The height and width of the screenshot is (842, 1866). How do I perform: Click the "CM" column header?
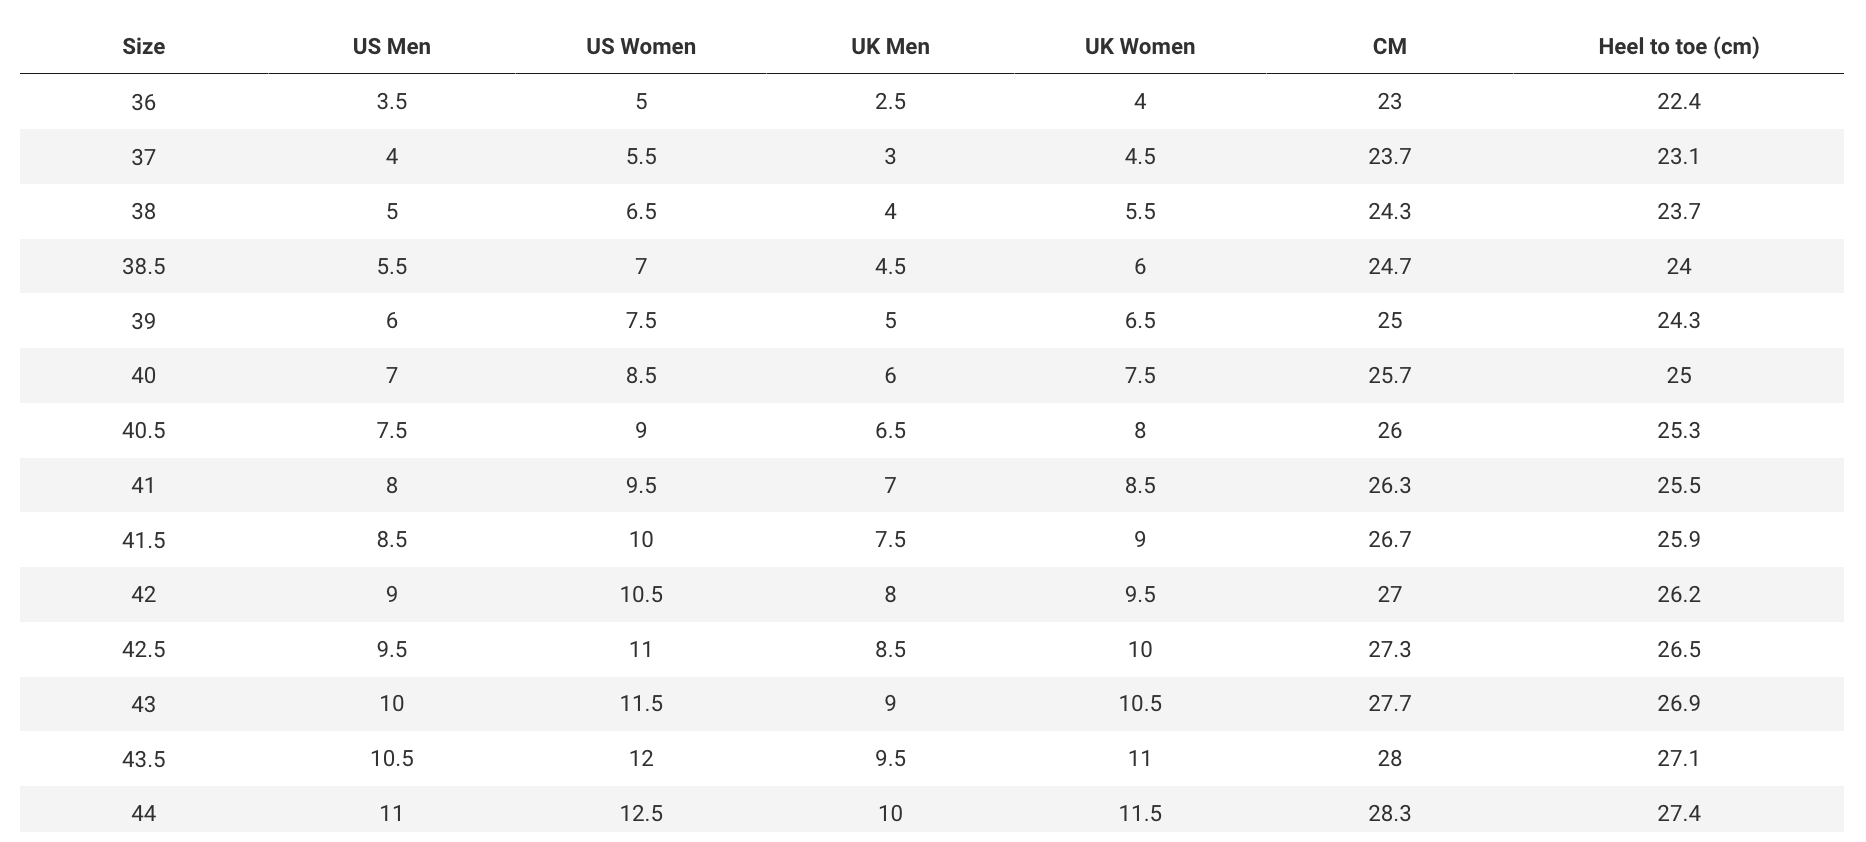pyautogui.click(x=1389, y=46)
